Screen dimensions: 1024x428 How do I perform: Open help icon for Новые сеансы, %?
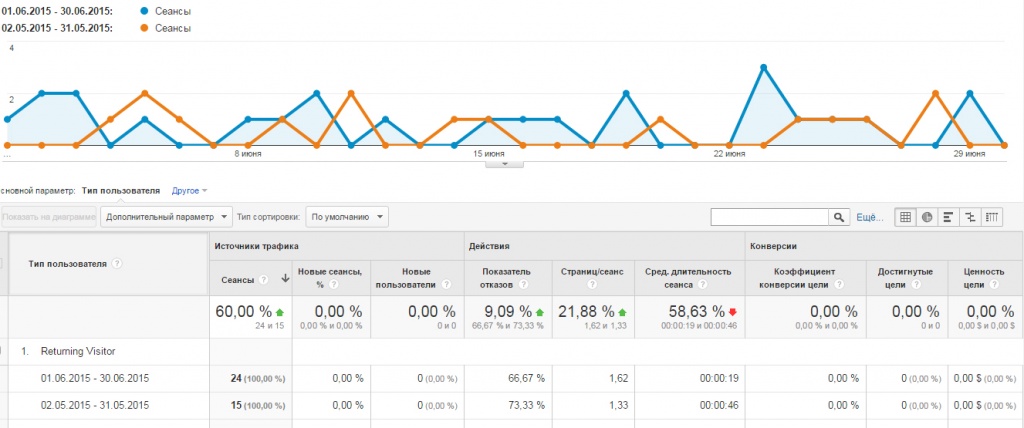[x=333, y=284]
